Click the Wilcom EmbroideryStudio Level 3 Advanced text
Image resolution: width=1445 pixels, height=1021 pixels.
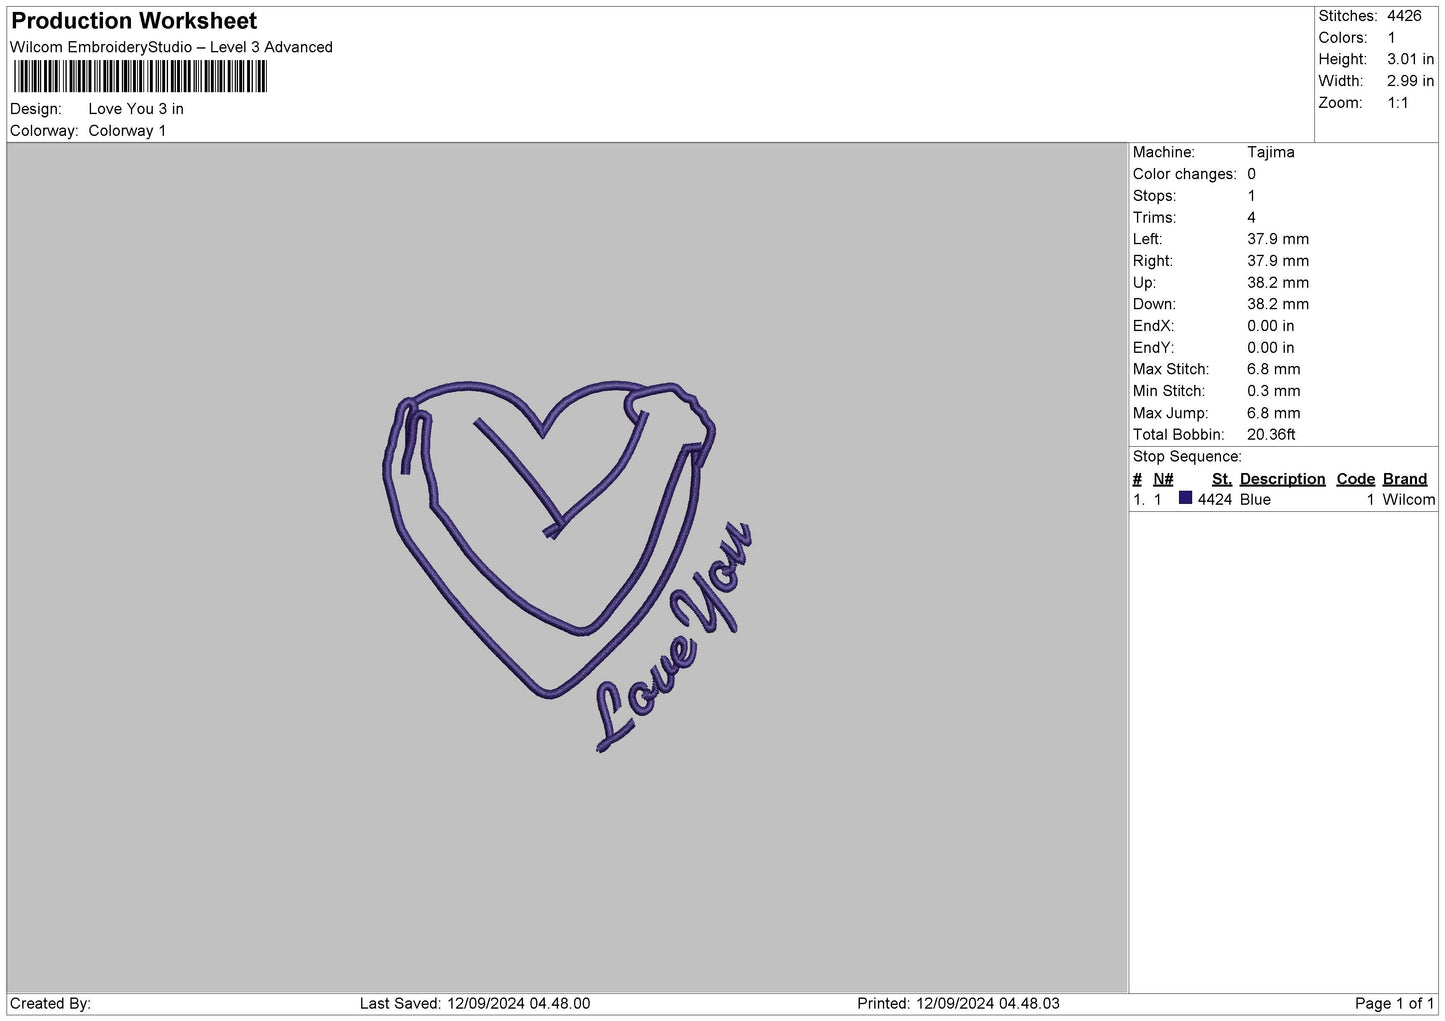(x=171, y=47)
